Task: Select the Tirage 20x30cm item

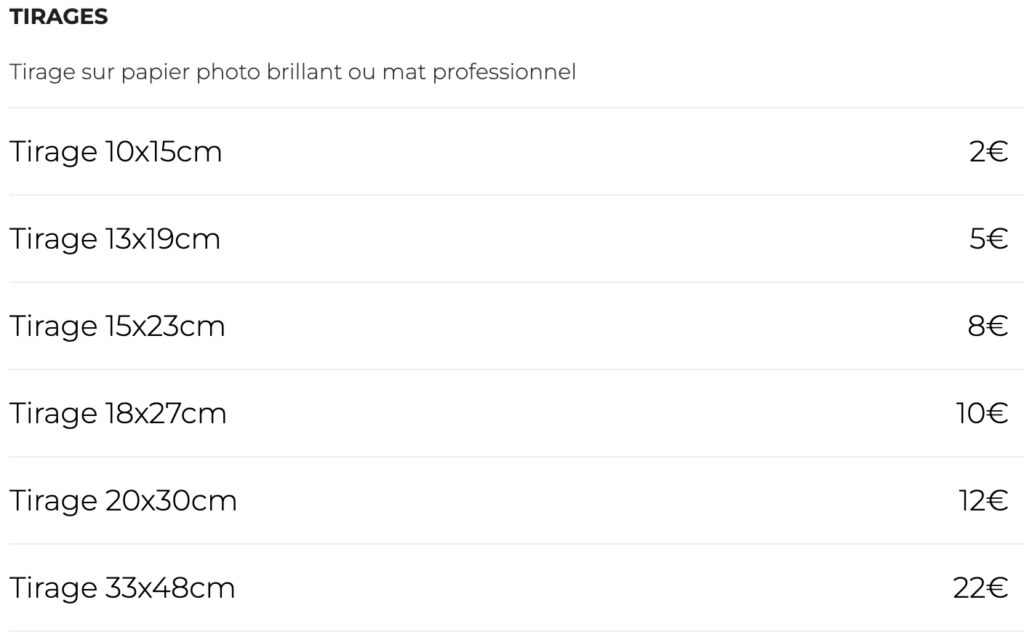Action: [x=123, y=500]
